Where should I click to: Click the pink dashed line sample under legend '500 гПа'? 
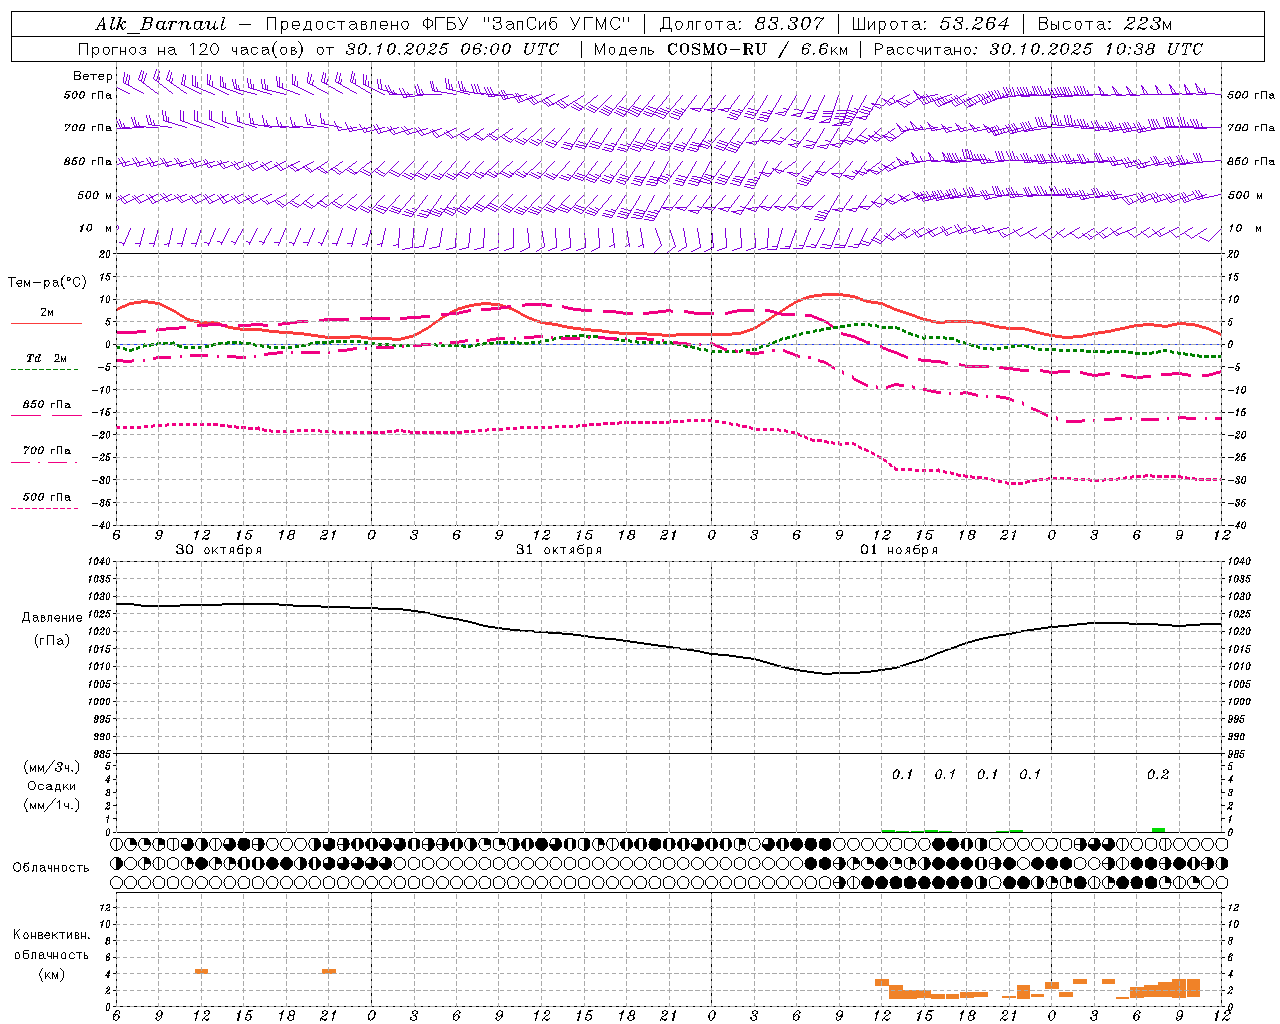point(45,509)
